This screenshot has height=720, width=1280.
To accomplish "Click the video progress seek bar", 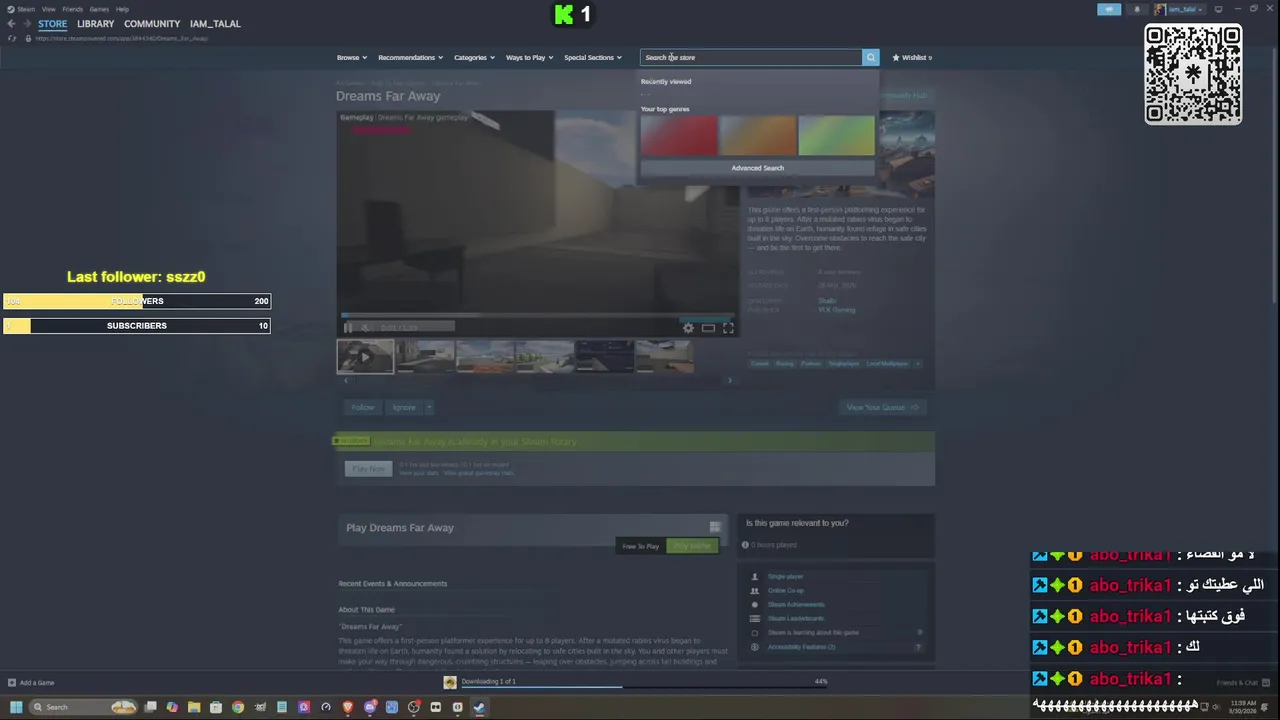I will 537,315.
